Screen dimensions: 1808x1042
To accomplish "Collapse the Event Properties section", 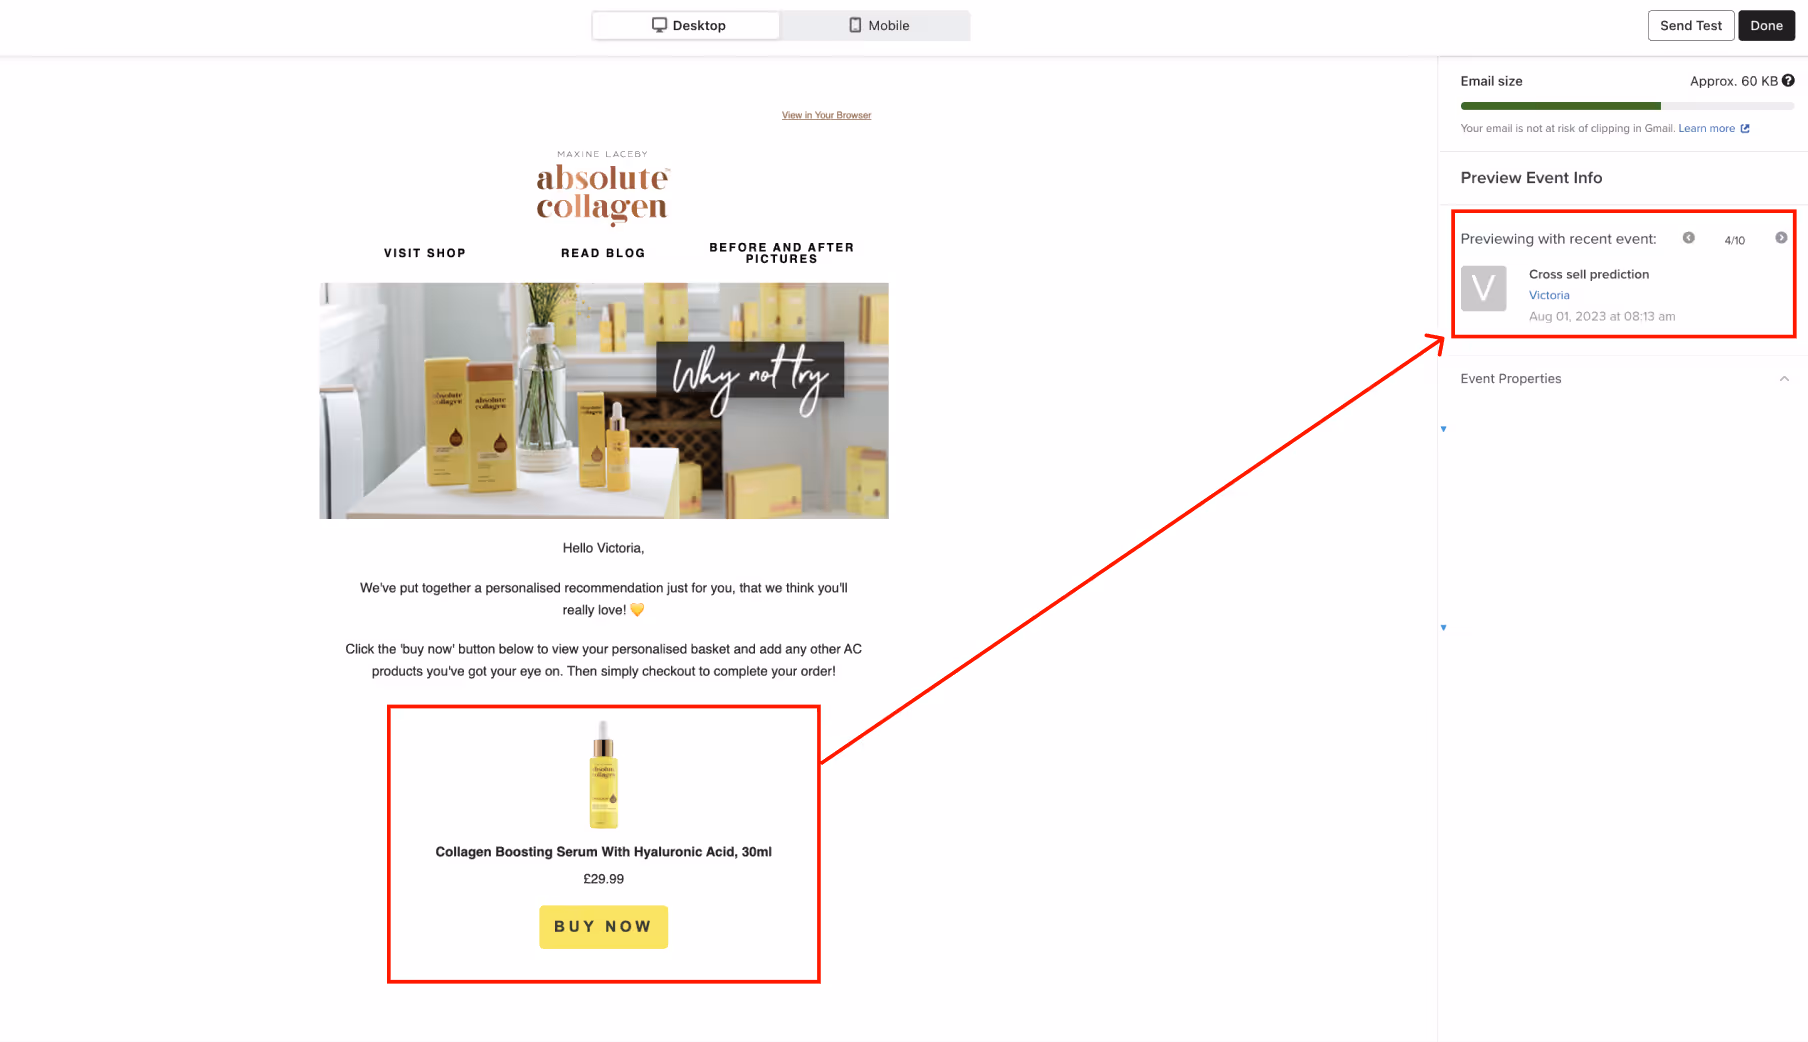I will pyautogui.click(x=1784, y=379).
